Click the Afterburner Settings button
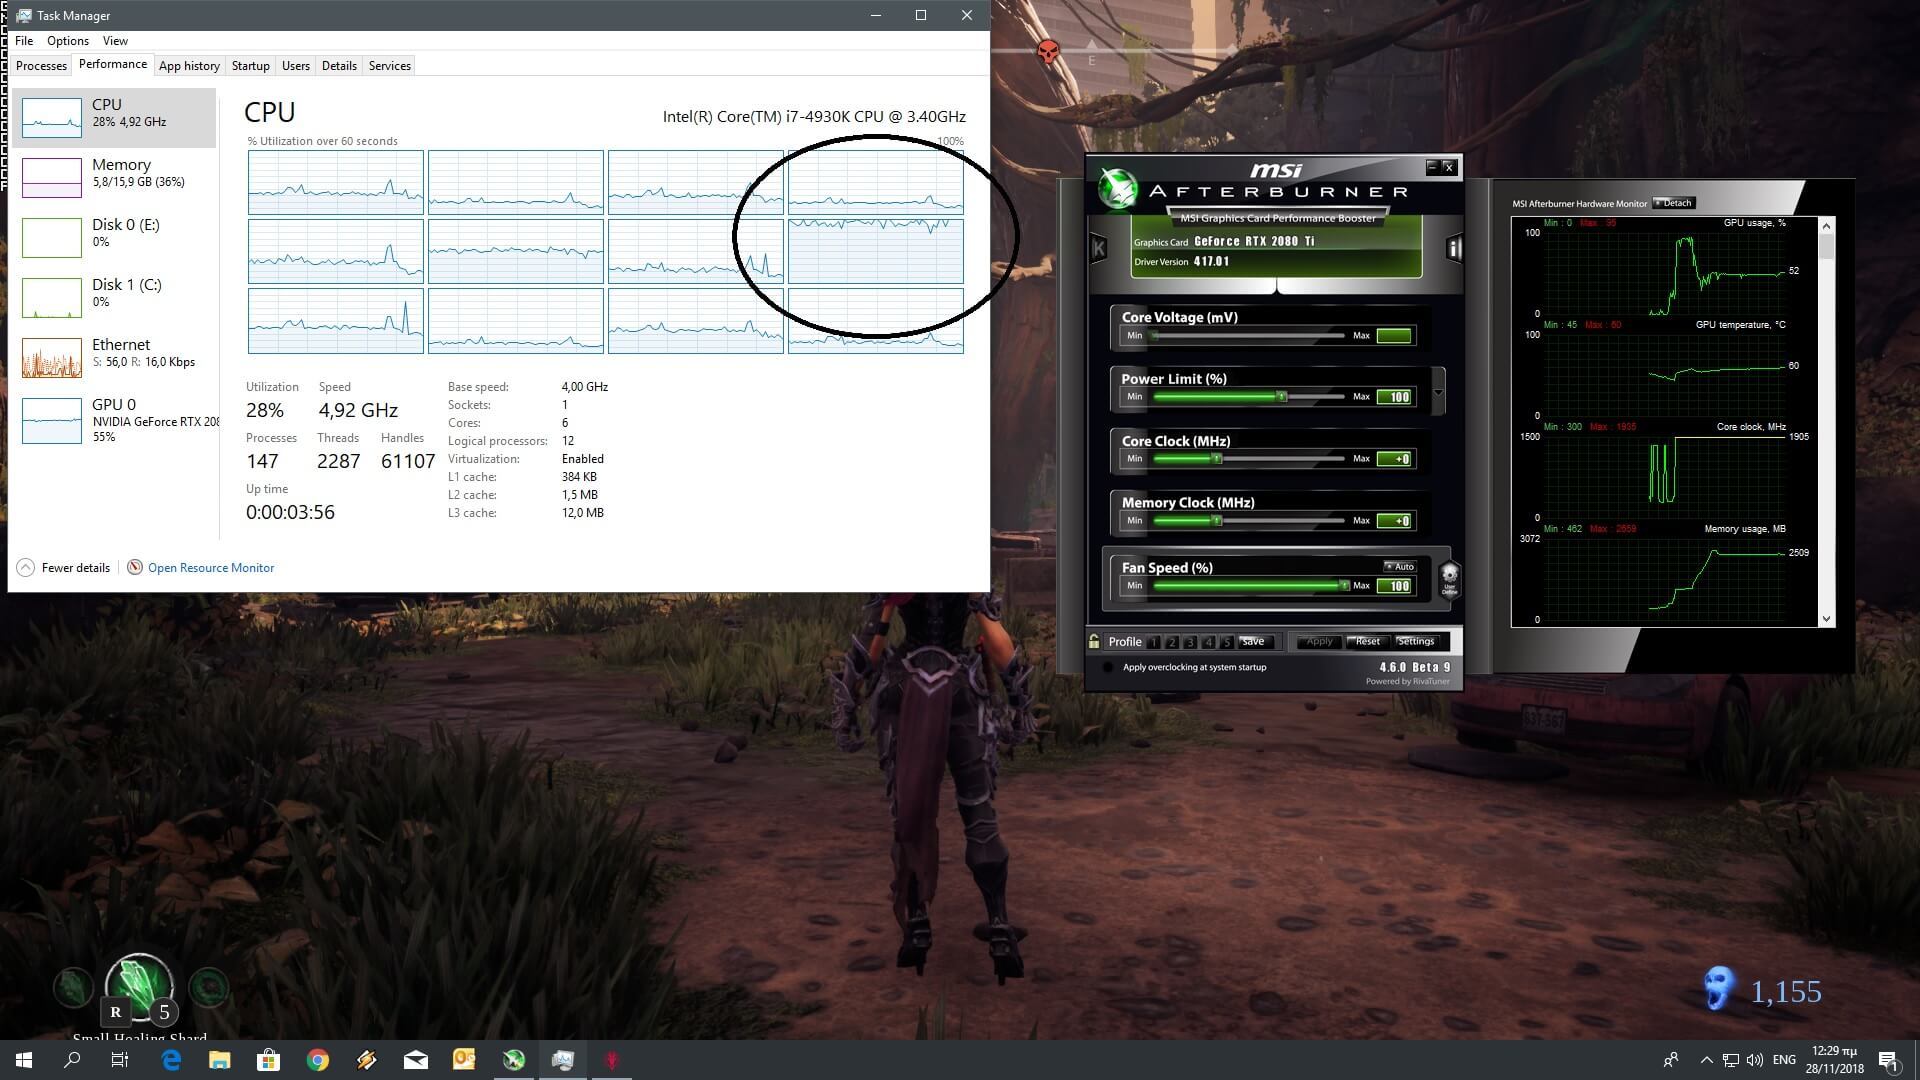 [x=1415, y=642]
